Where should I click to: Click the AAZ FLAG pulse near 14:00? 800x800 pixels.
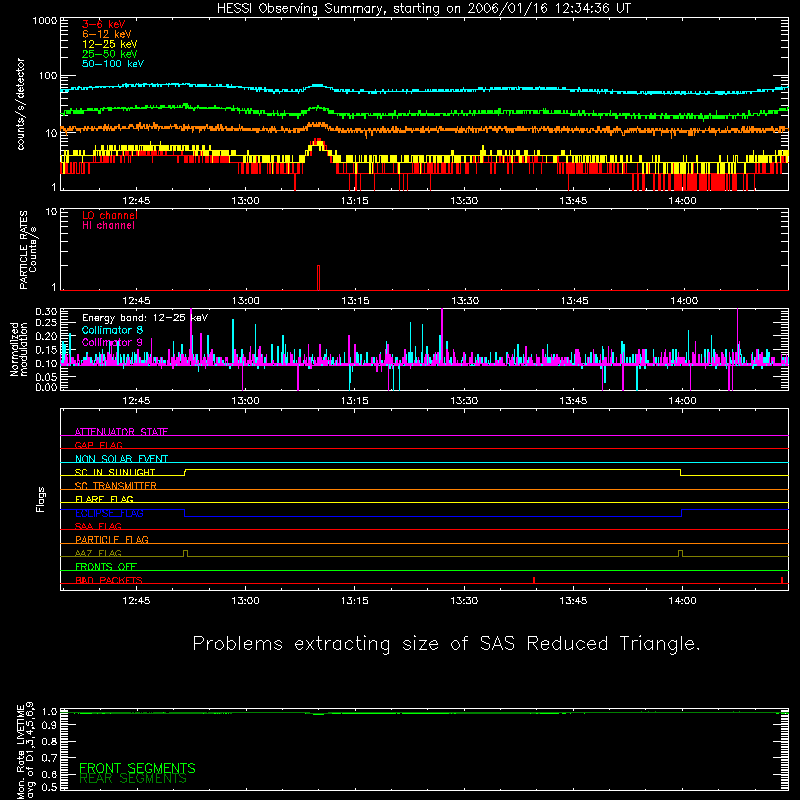pyautogui.click(x=680, y=554)
